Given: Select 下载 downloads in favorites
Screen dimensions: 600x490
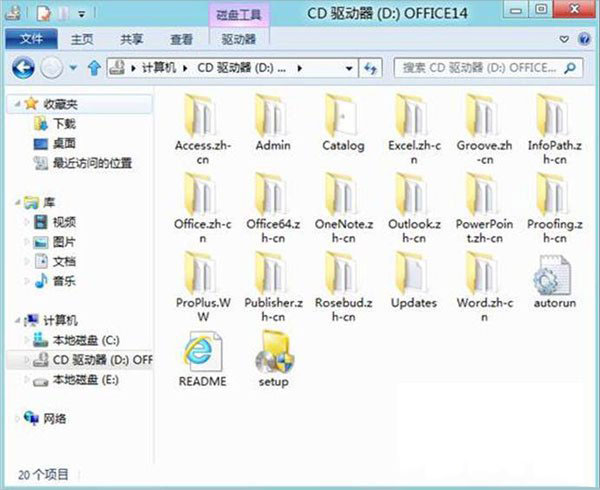Looking at the screenshot, I should [55, 123].
